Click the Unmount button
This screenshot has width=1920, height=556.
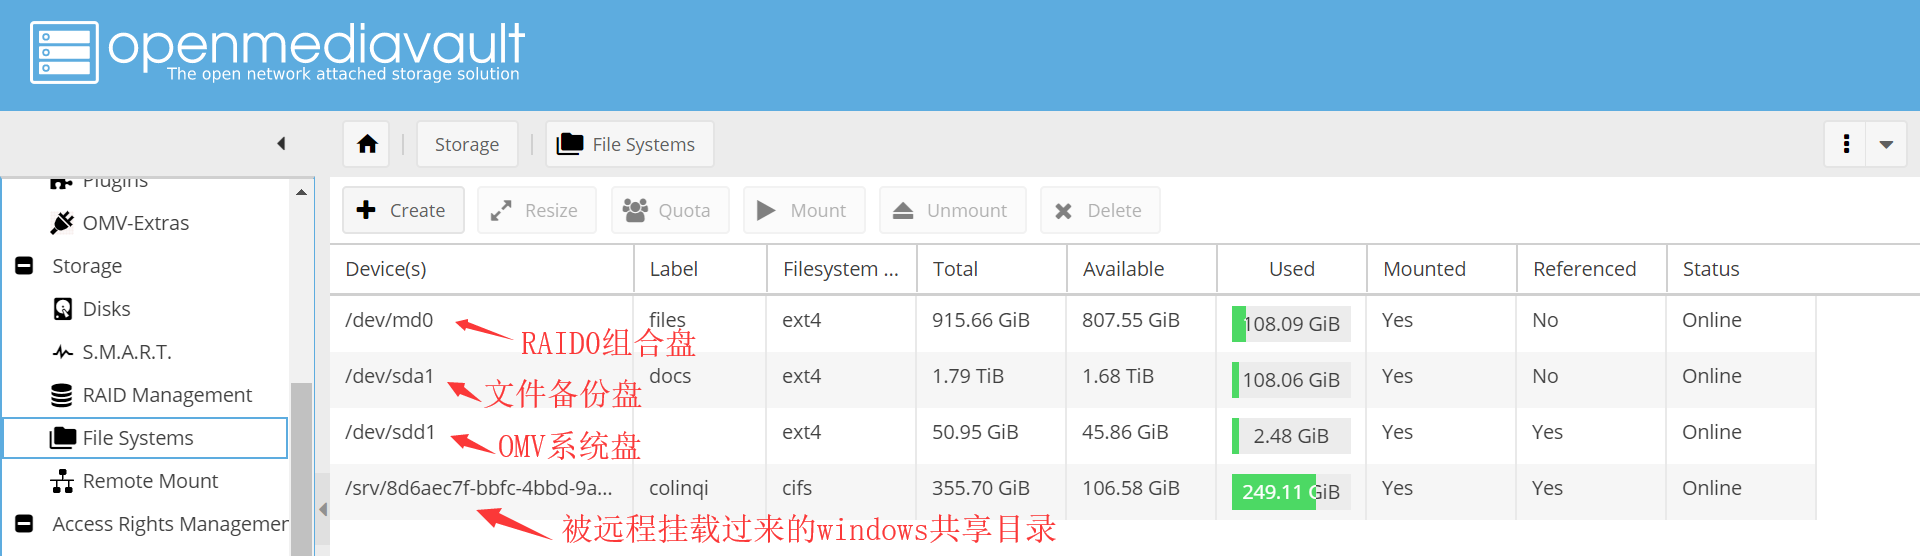click(952, 210)
